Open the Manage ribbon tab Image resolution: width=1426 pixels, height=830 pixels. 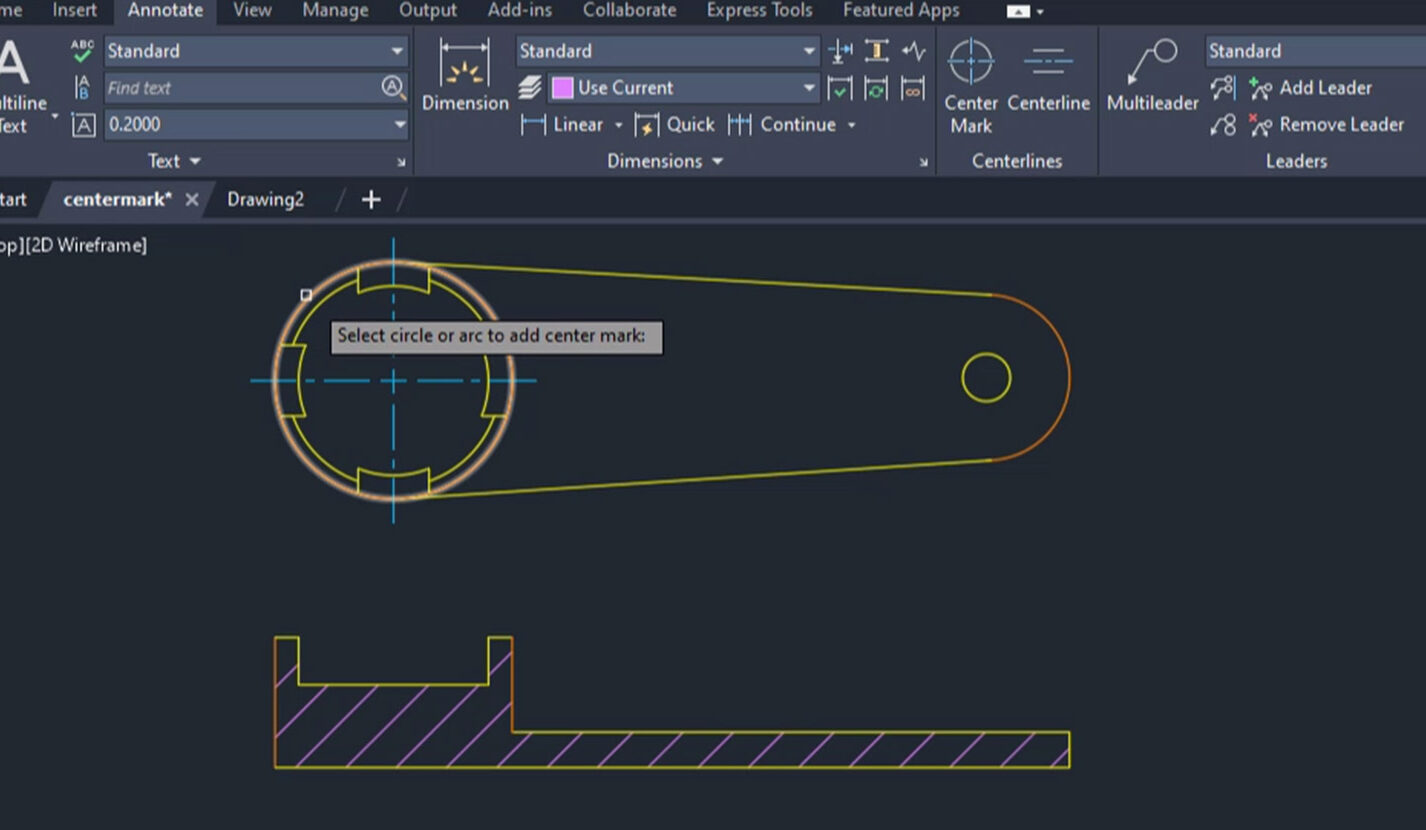[335, 10]
